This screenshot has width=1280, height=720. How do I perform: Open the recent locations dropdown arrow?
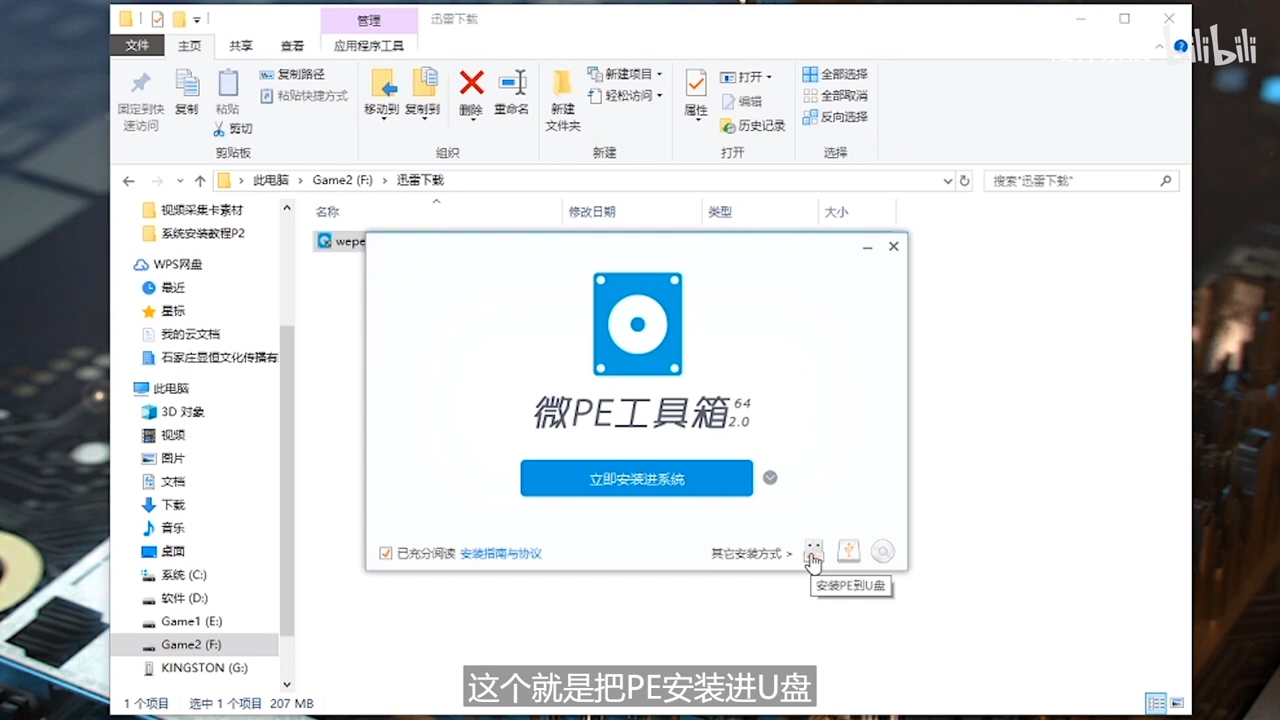pos(180,181)
